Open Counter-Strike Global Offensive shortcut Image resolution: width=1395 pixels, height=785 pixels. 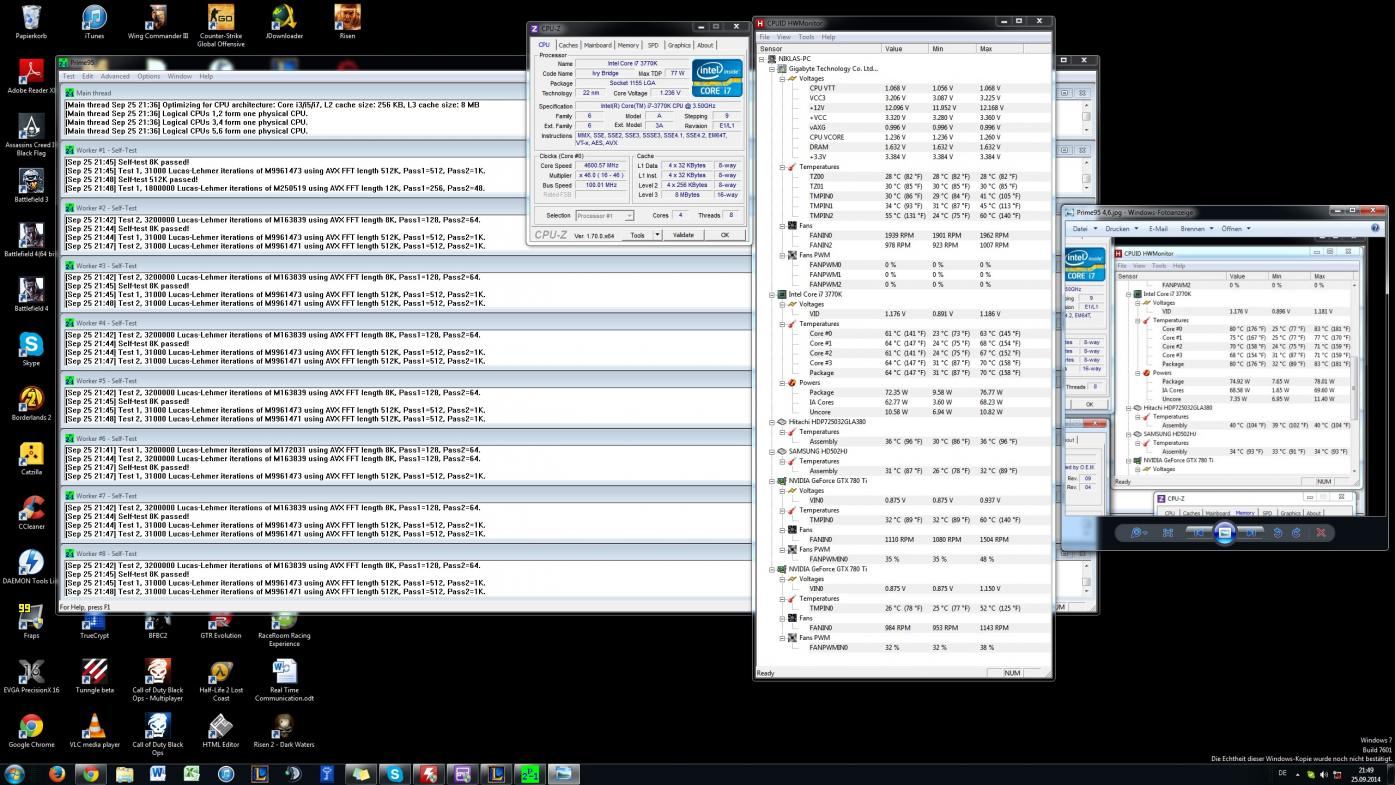coord(220,25)
